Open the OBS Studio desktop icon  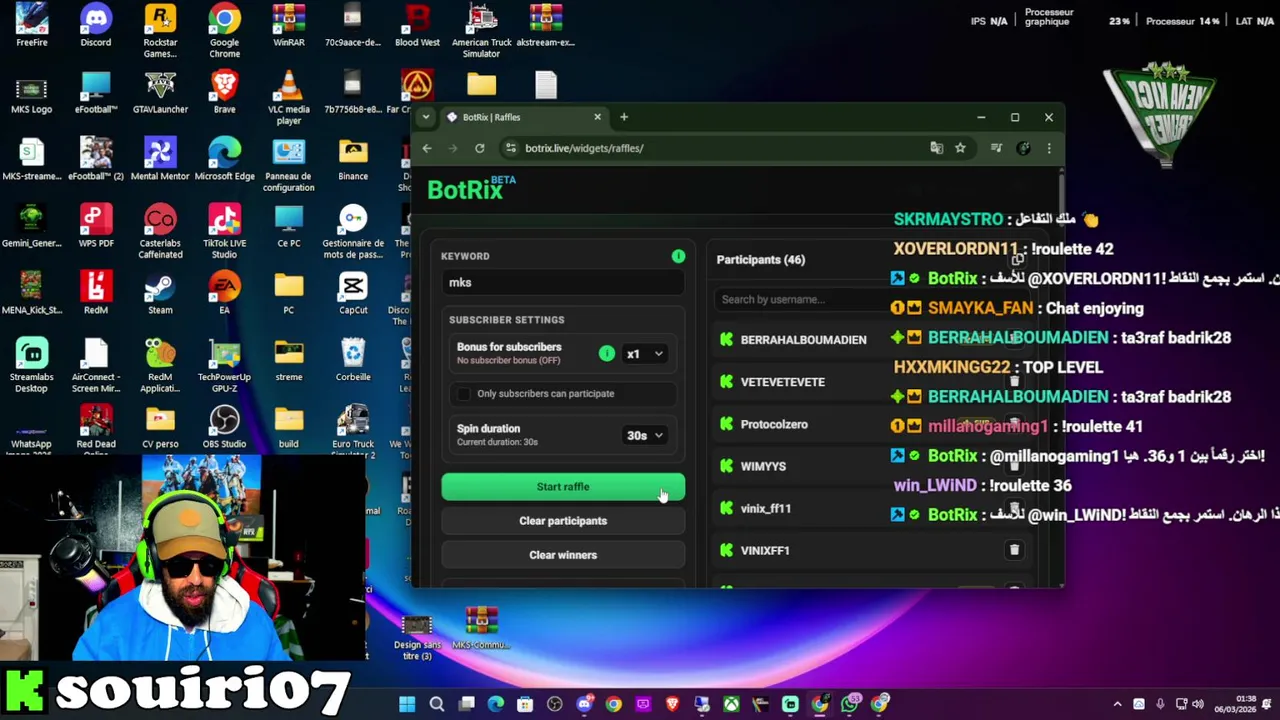224,427
